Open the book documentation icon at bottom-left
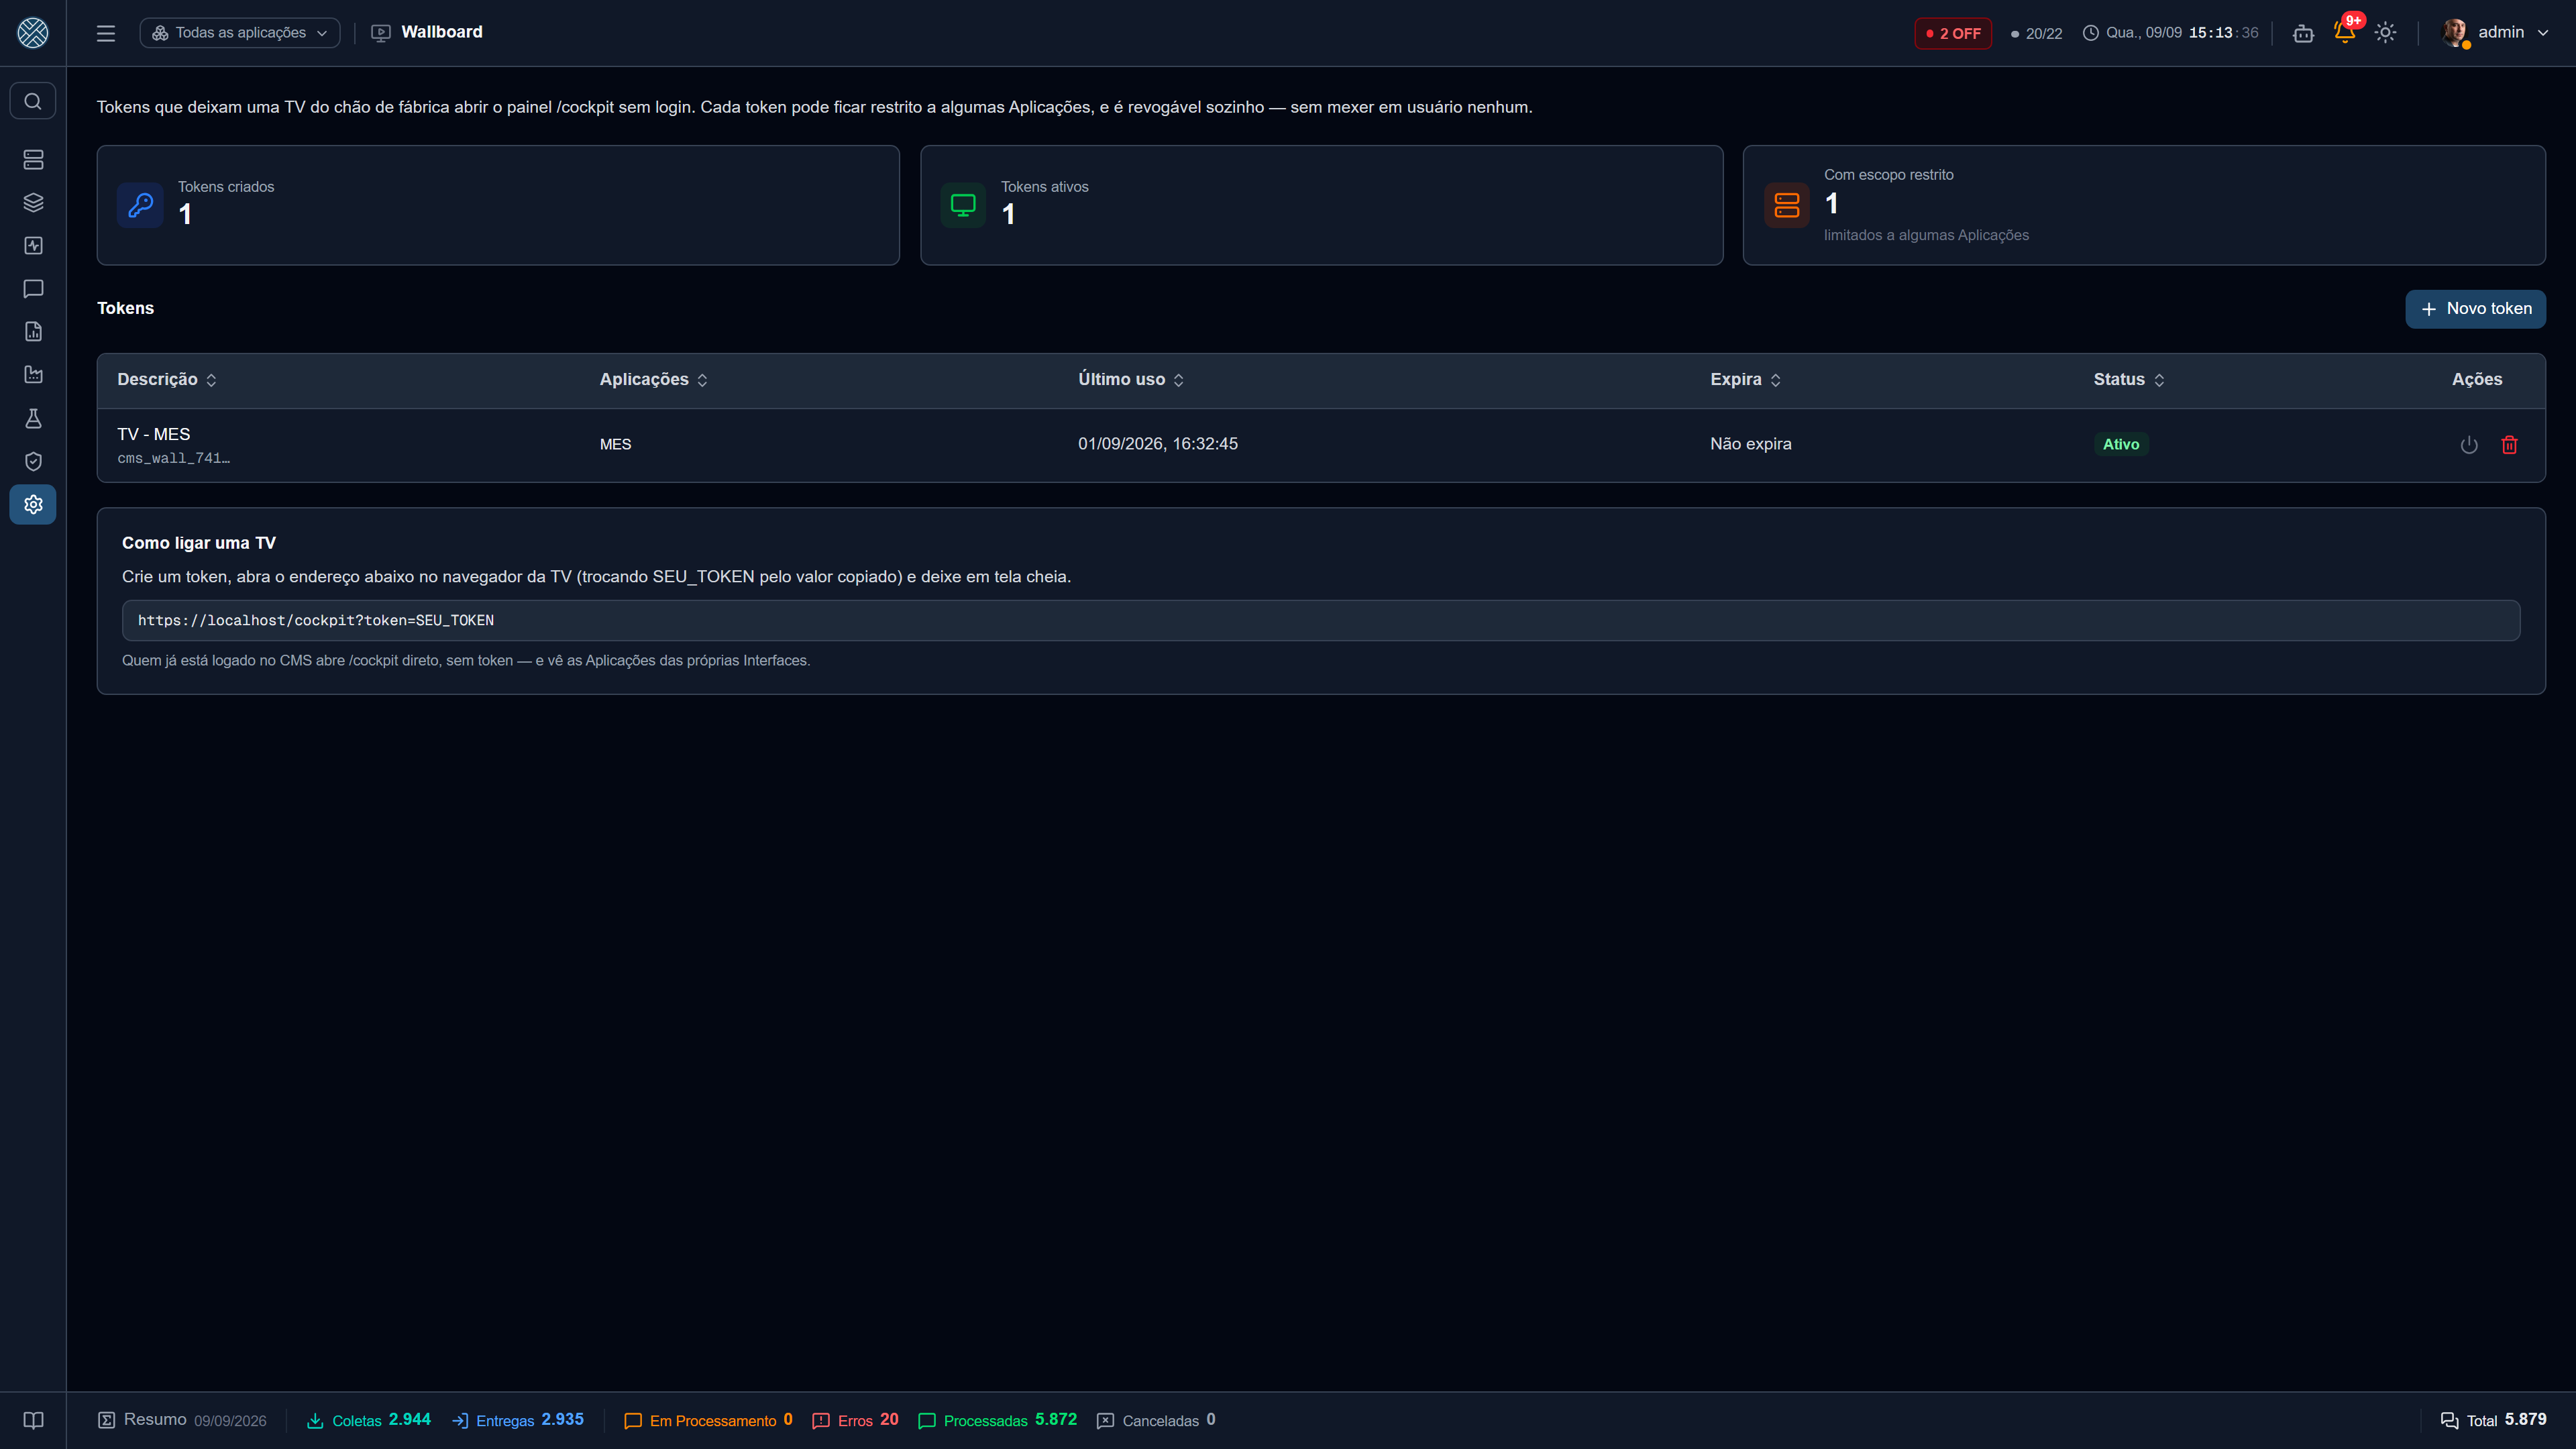 [x=33, y=1421]
